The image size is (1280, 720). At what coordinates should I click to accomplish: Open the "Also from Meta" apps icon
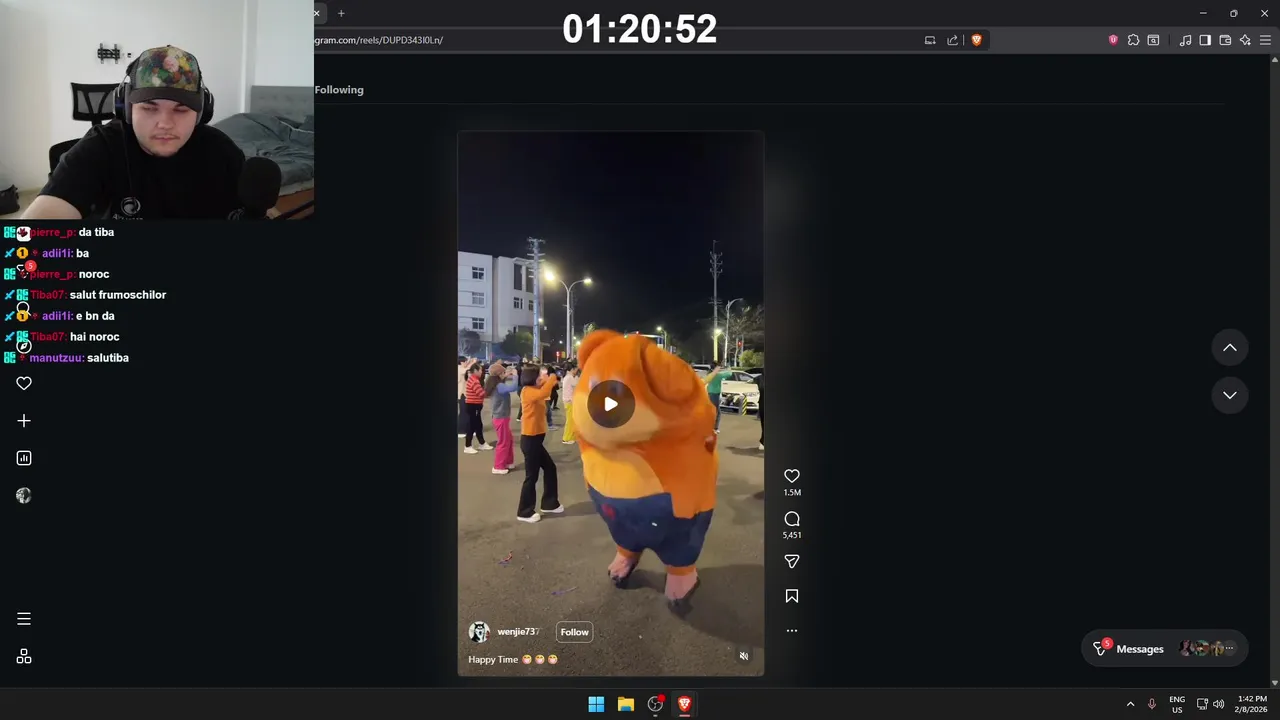24,657
